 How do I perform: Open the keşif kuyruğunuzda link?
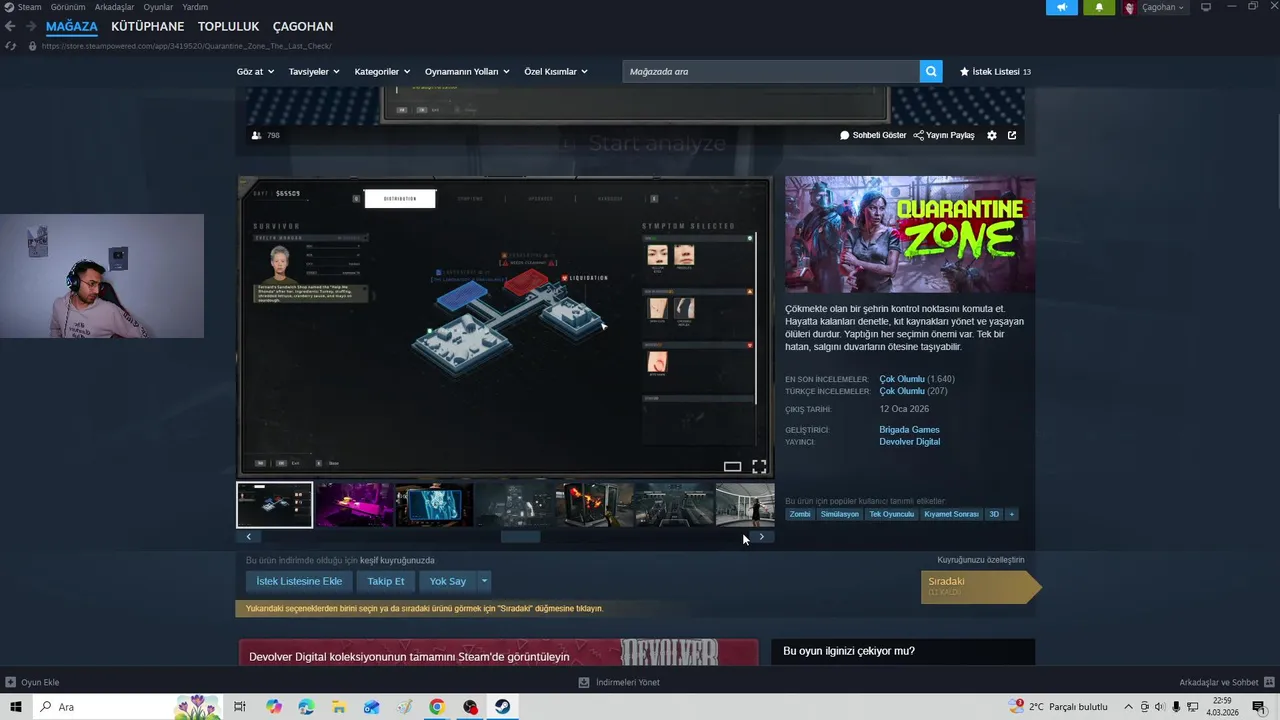coord(397,560)
